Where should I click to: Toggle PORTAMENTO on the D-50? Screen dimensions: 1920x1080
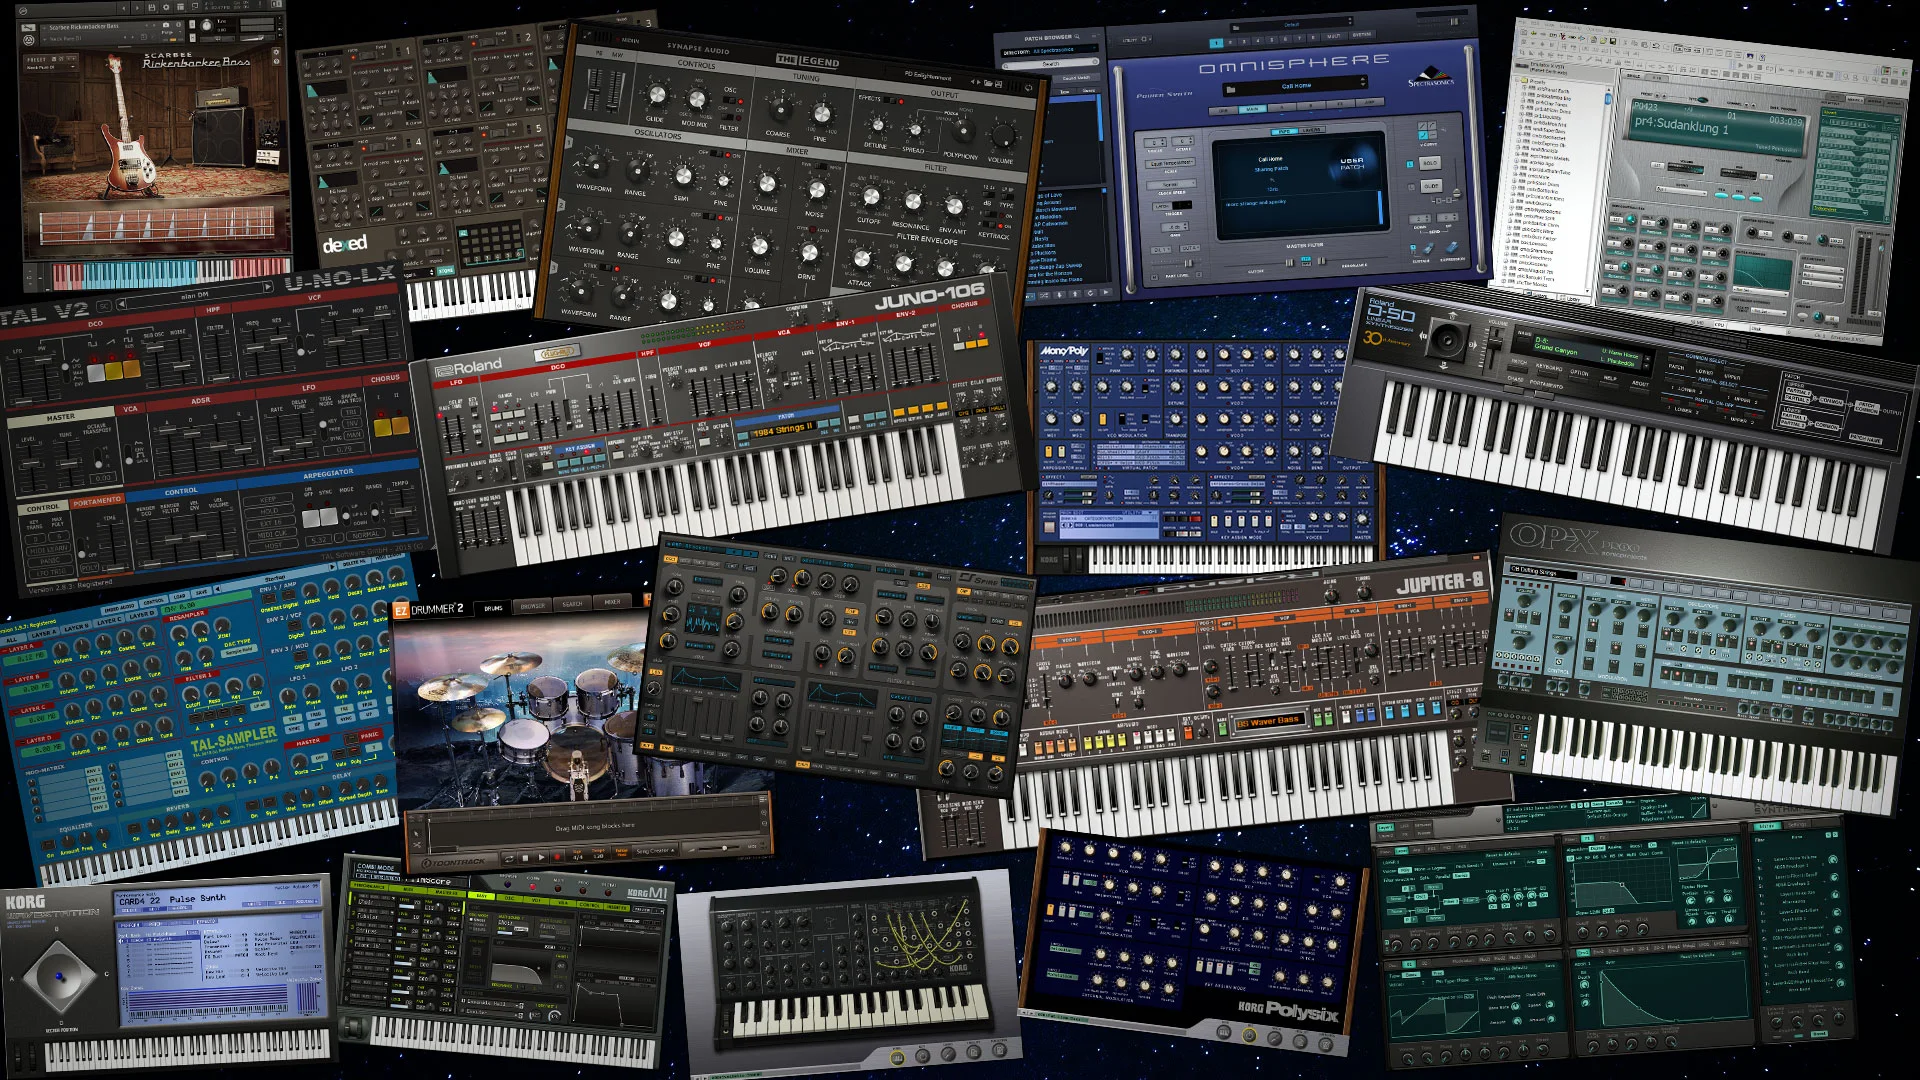point(1544,395)
